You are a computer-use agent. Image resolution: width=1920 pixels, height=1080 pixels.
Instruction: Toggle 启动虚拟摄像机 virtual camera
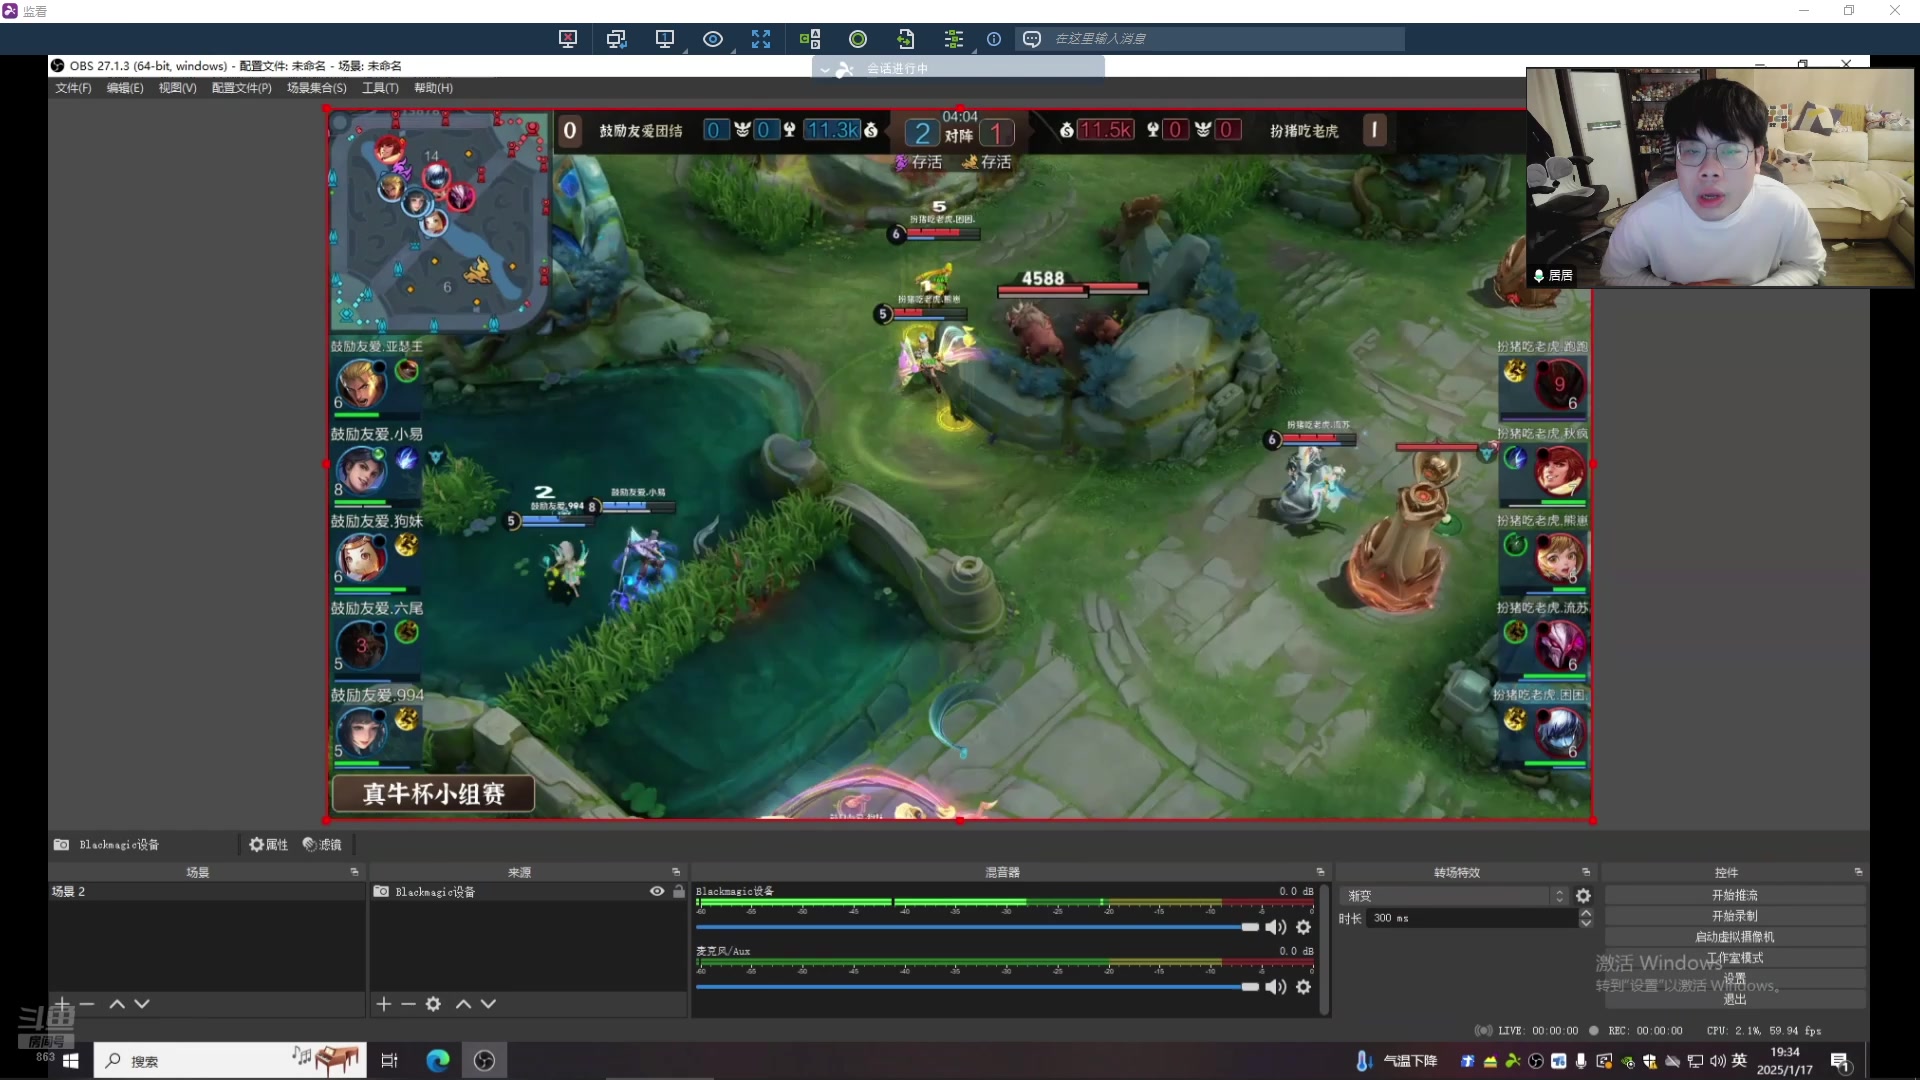pyautogui.click(x=1735, y=937)
